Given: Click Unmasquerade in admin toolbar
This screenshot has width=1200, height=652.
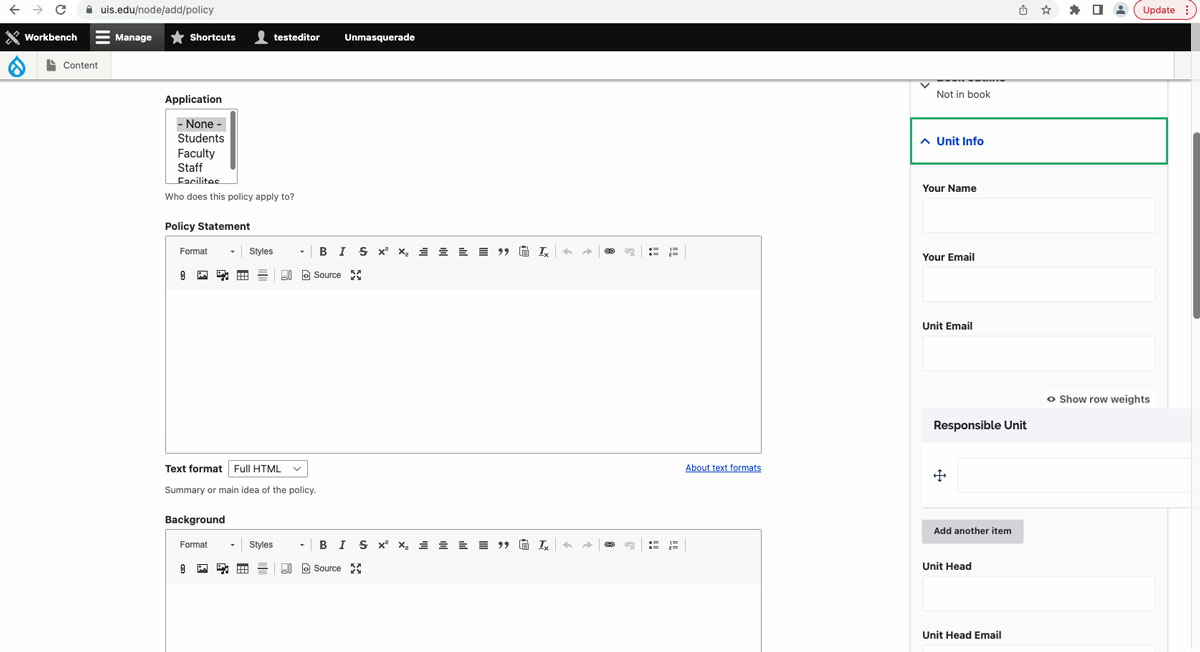Looking at the screenshot, I should [x=379, y=37].
